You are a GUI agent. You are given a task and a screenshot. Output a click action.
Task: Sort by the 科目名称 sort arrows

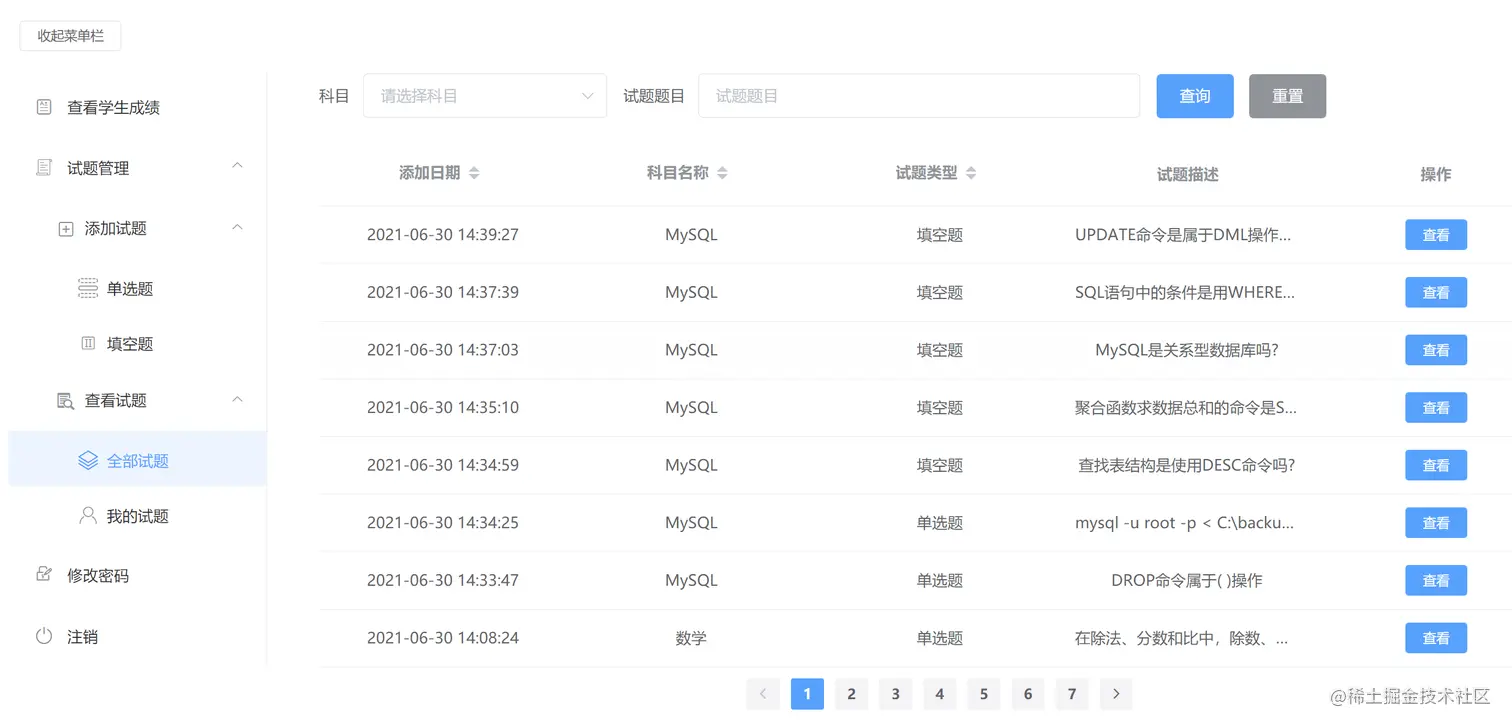[722, 173]
